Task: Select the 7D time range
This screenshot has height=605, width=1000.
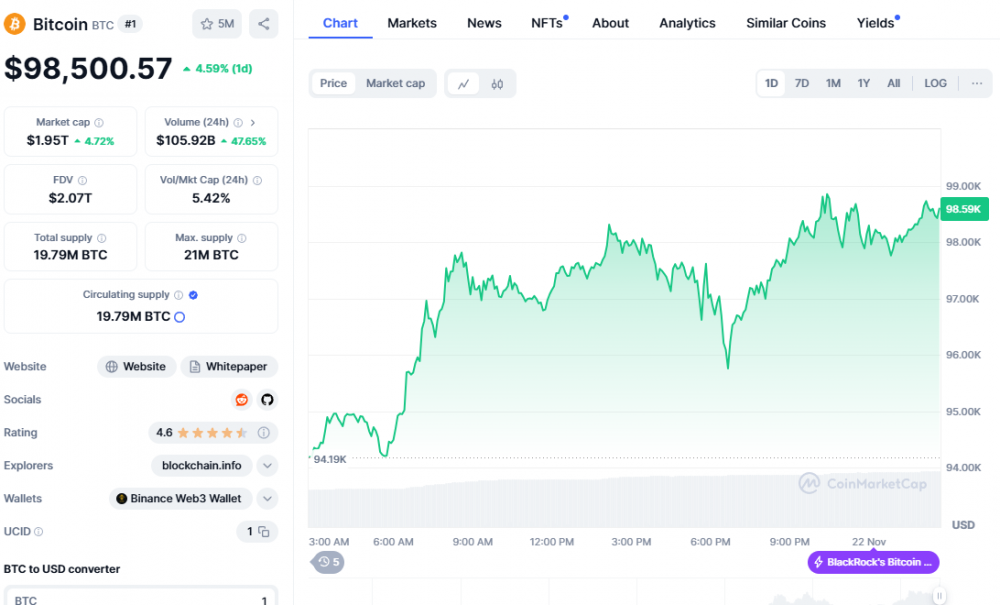Action: pyautogui.click(x=802, y=84)
